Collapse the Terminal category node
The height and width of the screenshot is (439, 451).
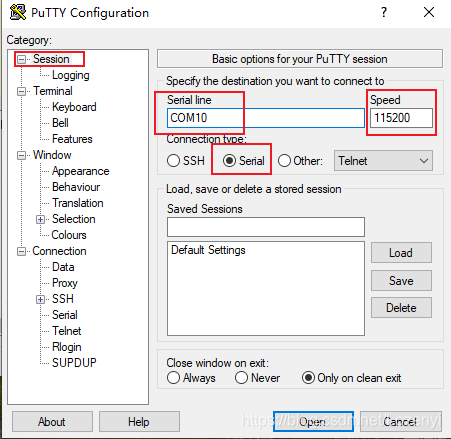21,91
